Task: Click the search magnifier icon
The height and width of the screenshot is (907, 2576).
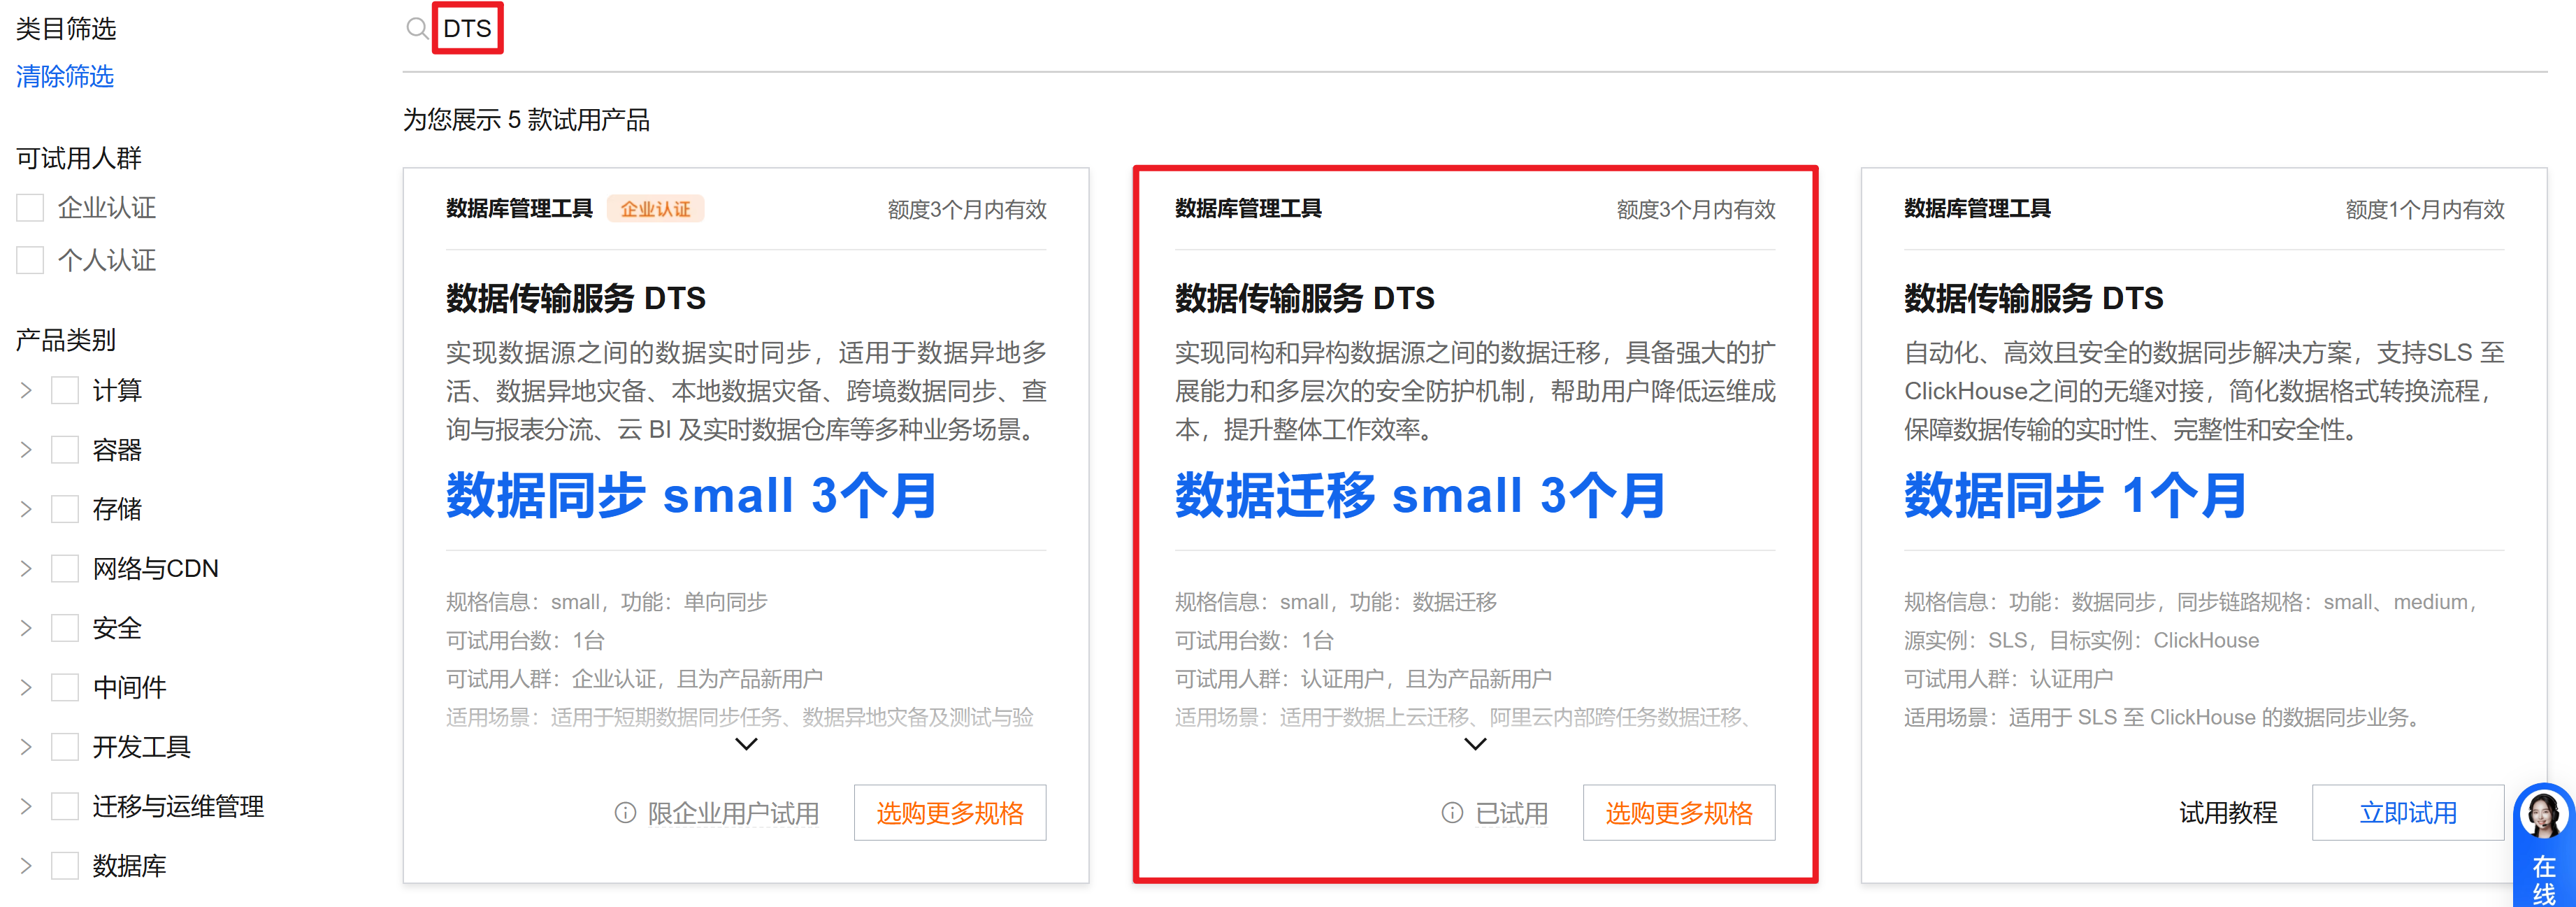Action: [417, 28]
